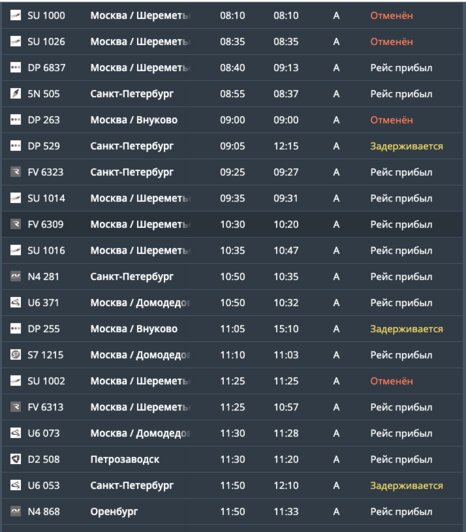Image resolution: width=466 pixels, height=532 pixels.
Task: Click the airline logo beside D2 508
Action: click(x=15, y=459)
